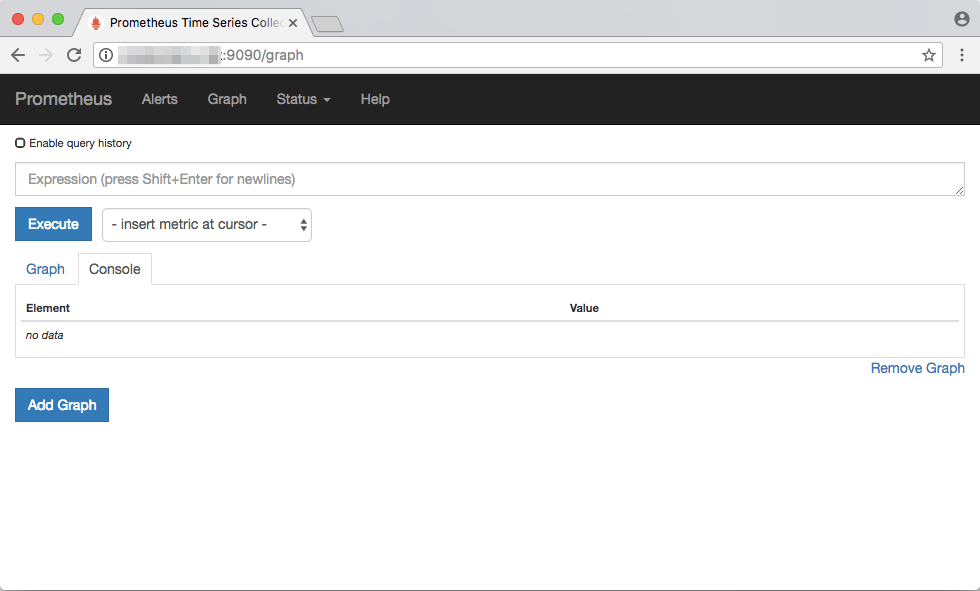980x591 pixels.
Task: Expand the Status navbar dropdown
Action: point(303,99)
